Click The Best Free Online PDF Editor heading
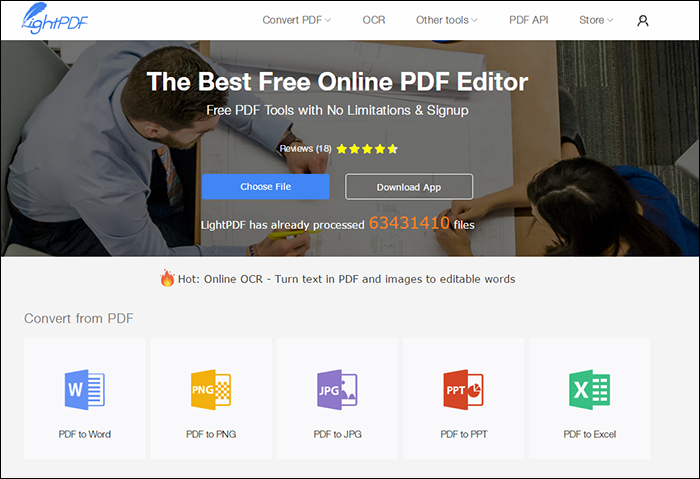 pyautogui.click(x=337, y=82)
